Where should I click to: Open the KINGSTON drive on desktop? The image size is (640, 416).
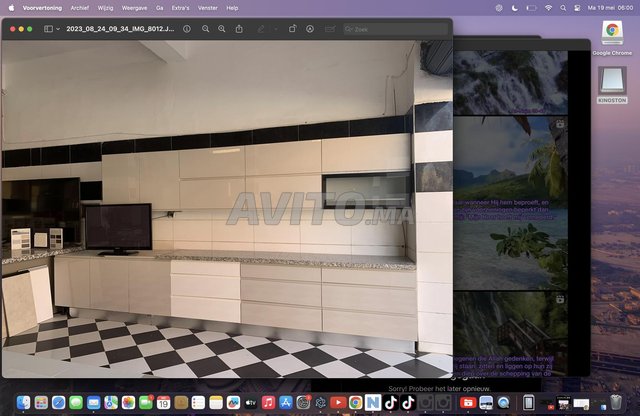611,85
